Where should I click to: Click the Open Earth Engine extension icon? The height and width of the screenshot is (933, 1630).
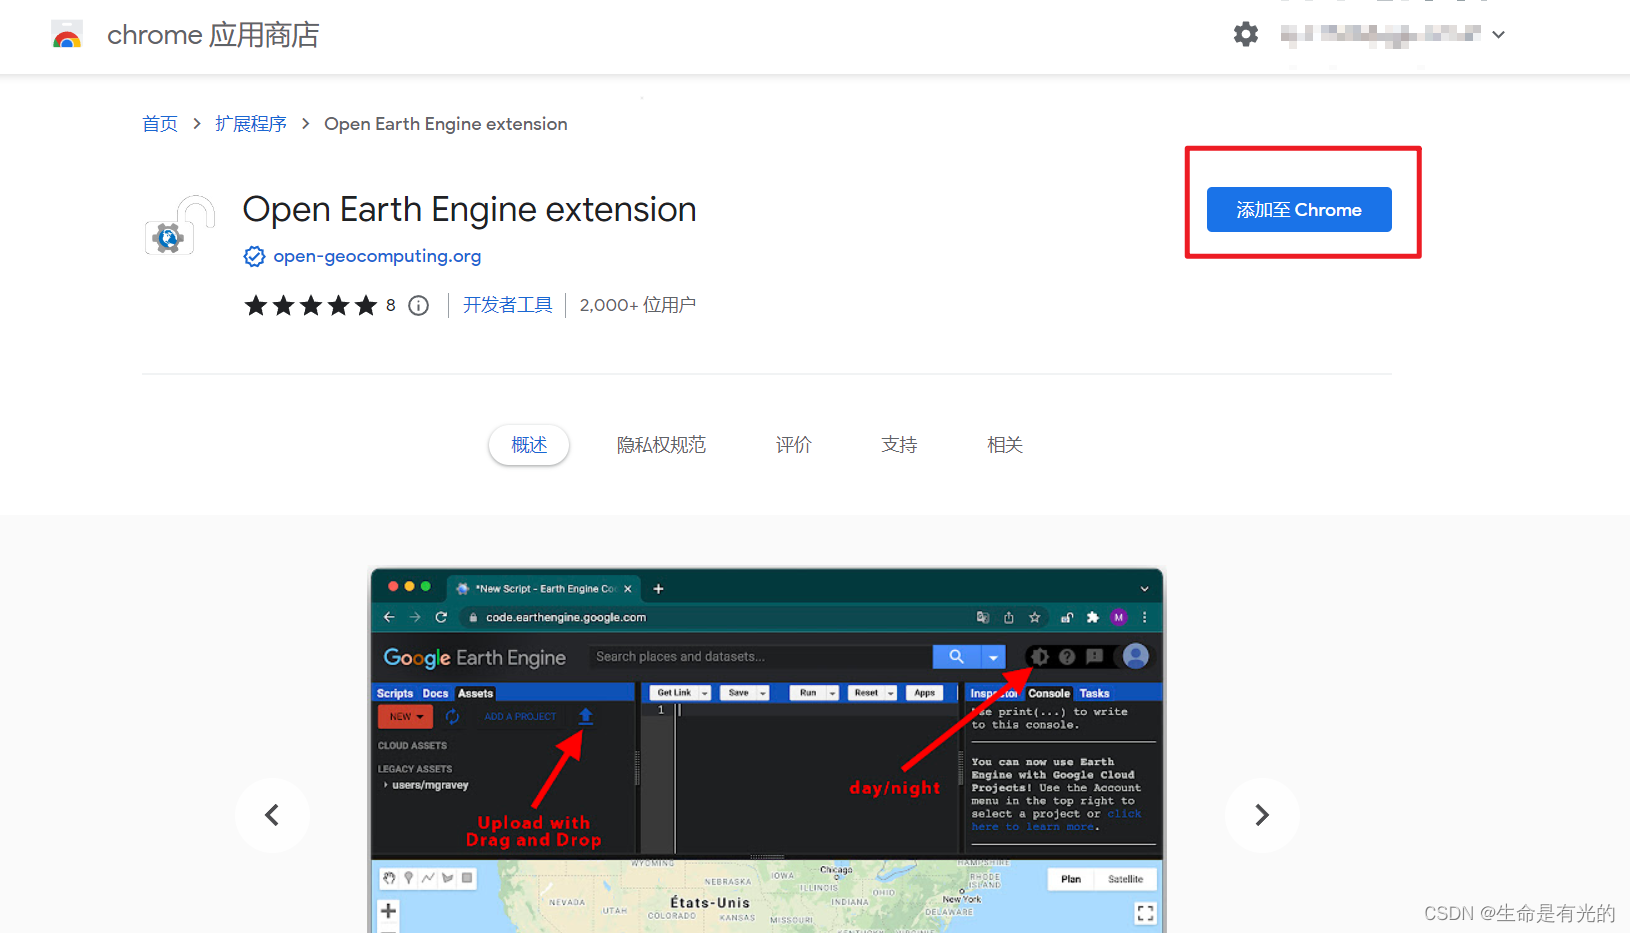[x=180, y=225]
